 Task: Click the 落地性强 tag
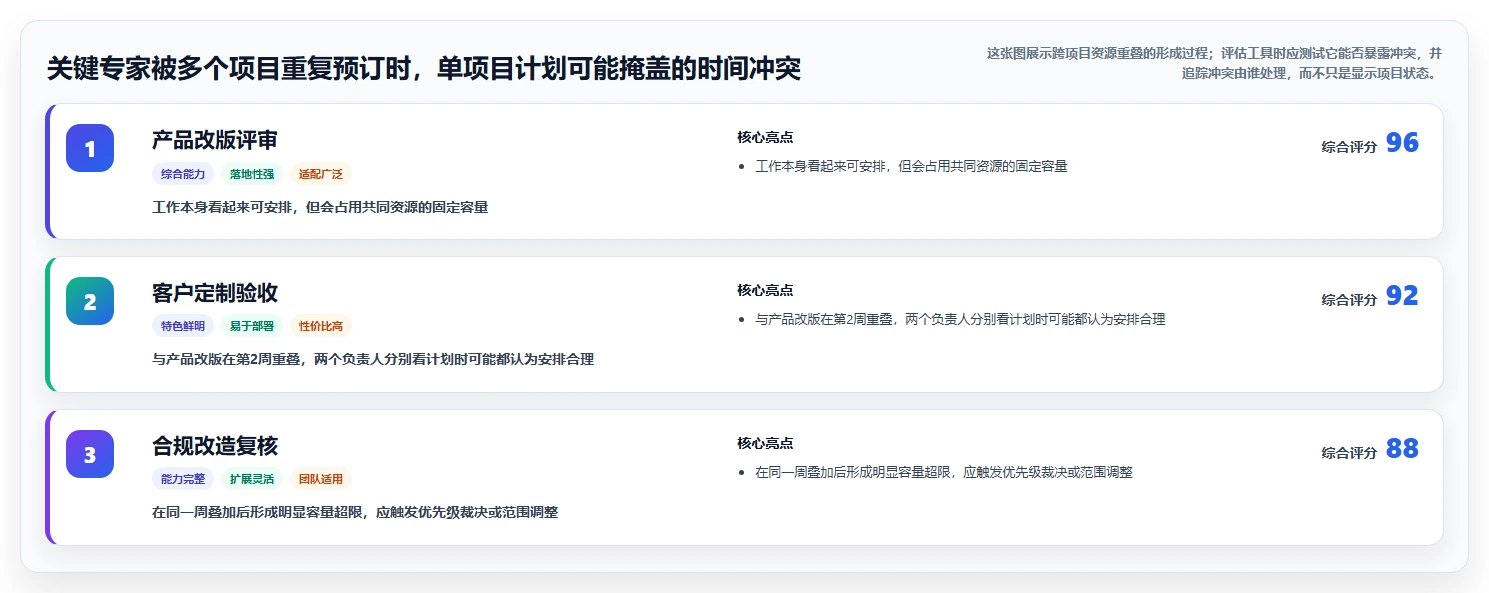(252, 173)
